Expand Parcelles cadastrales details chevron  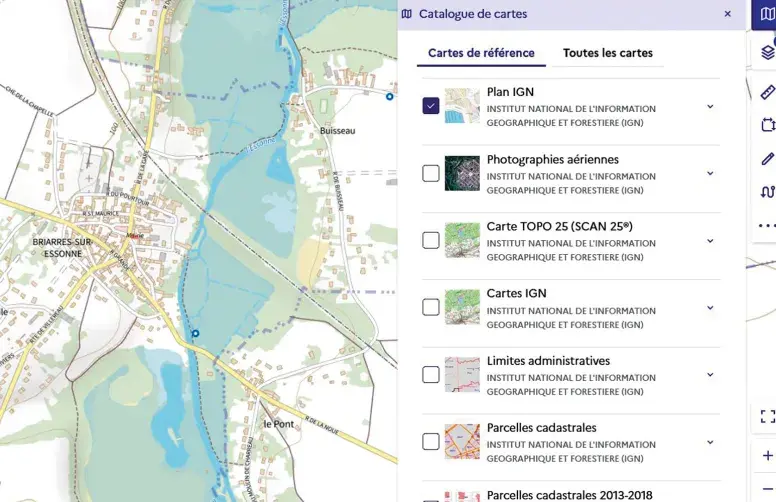(710, 442)
